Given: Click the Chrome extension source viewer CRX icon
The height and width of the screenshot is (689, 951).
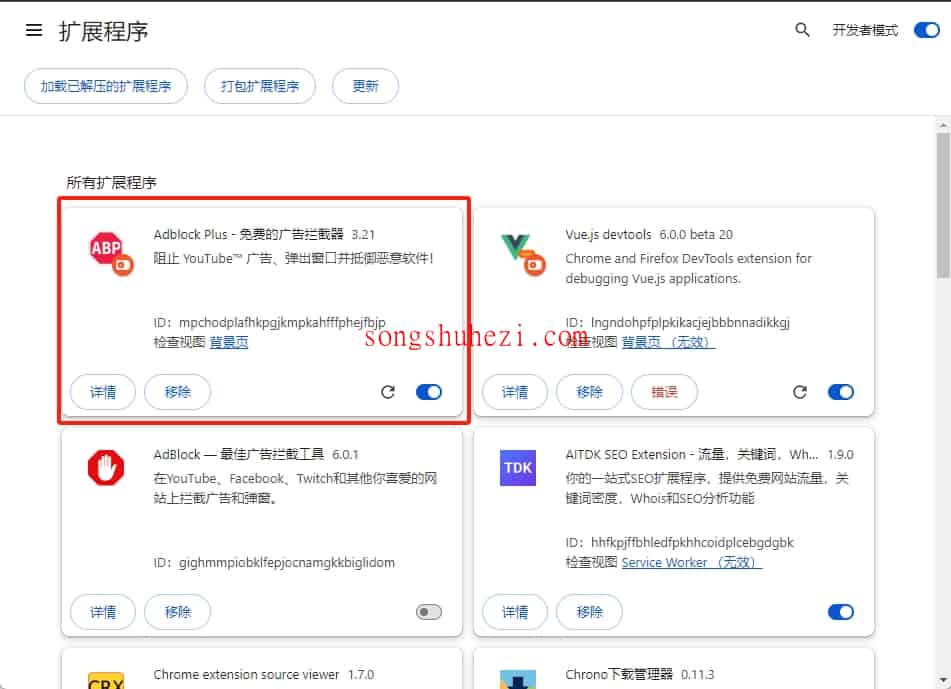Looking at the screenshot, I should point(106,681).
